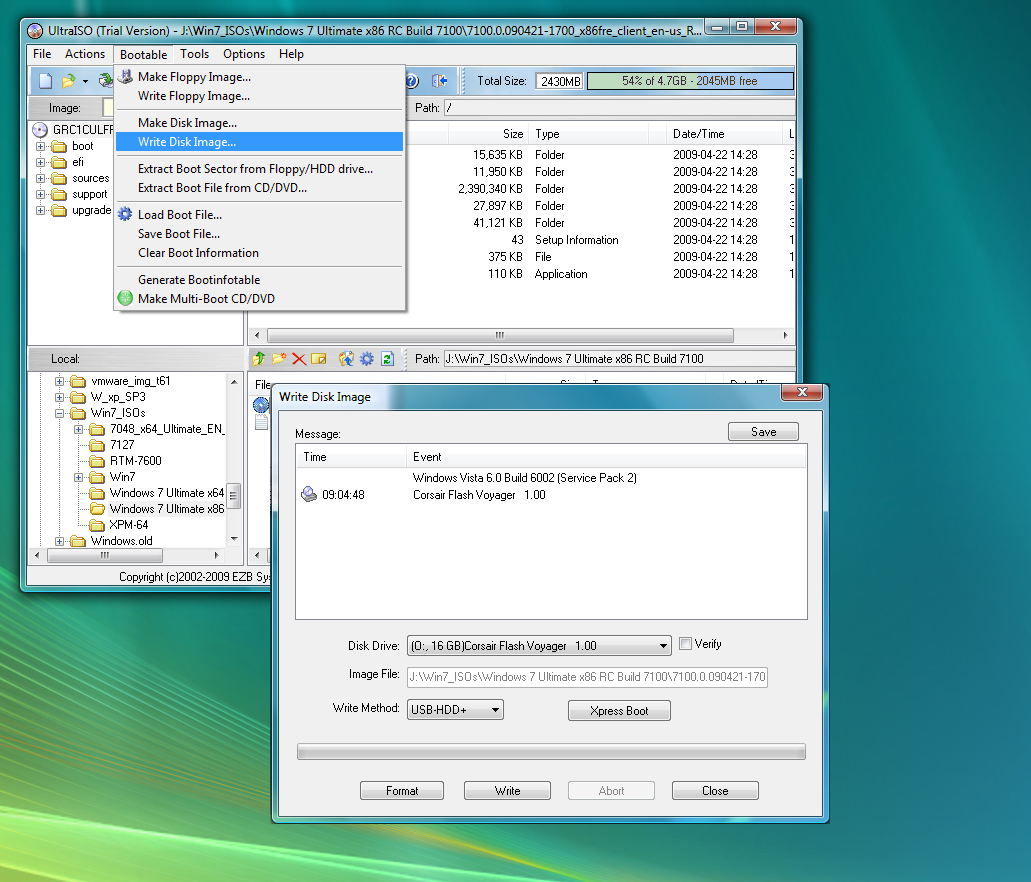The height and width of the screenshot is (882, 1031).
Task: Click the Type column header
Action: (x=588, y=134)
